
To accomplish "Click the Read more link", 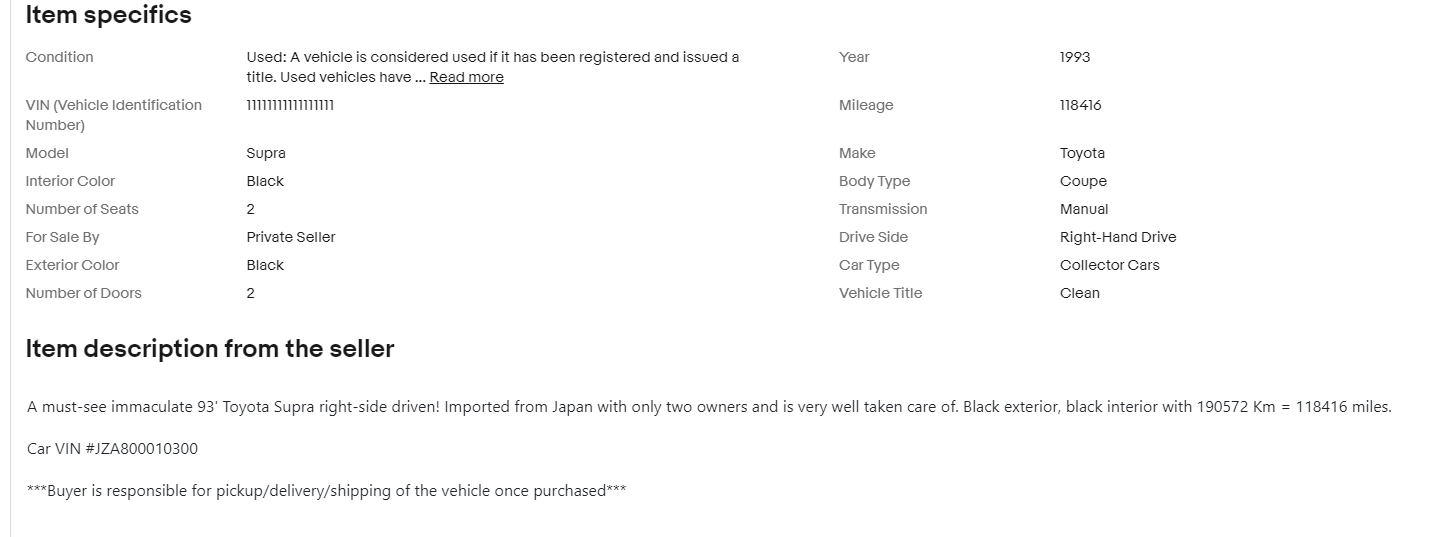I will [466, 77].
